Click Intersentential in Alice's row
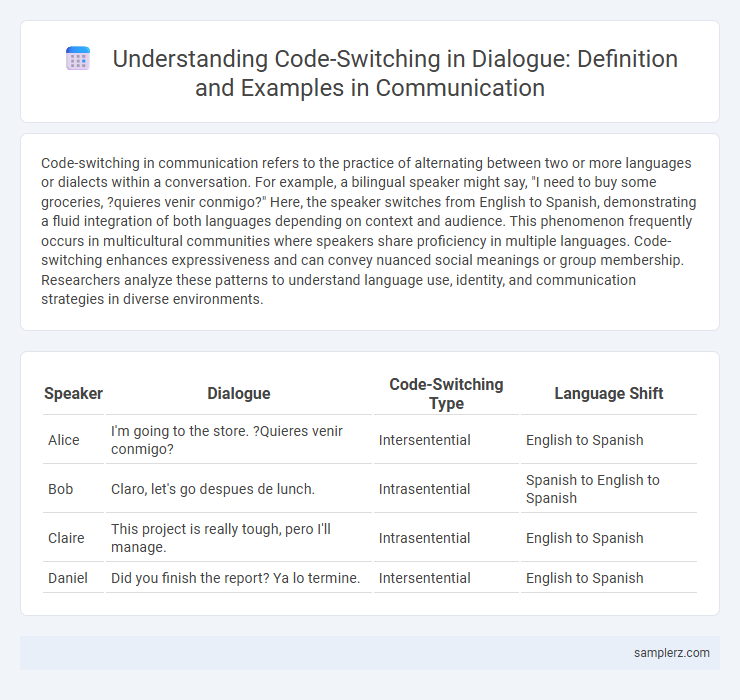This screenshot has width=740, height=700. pos(424,440)
